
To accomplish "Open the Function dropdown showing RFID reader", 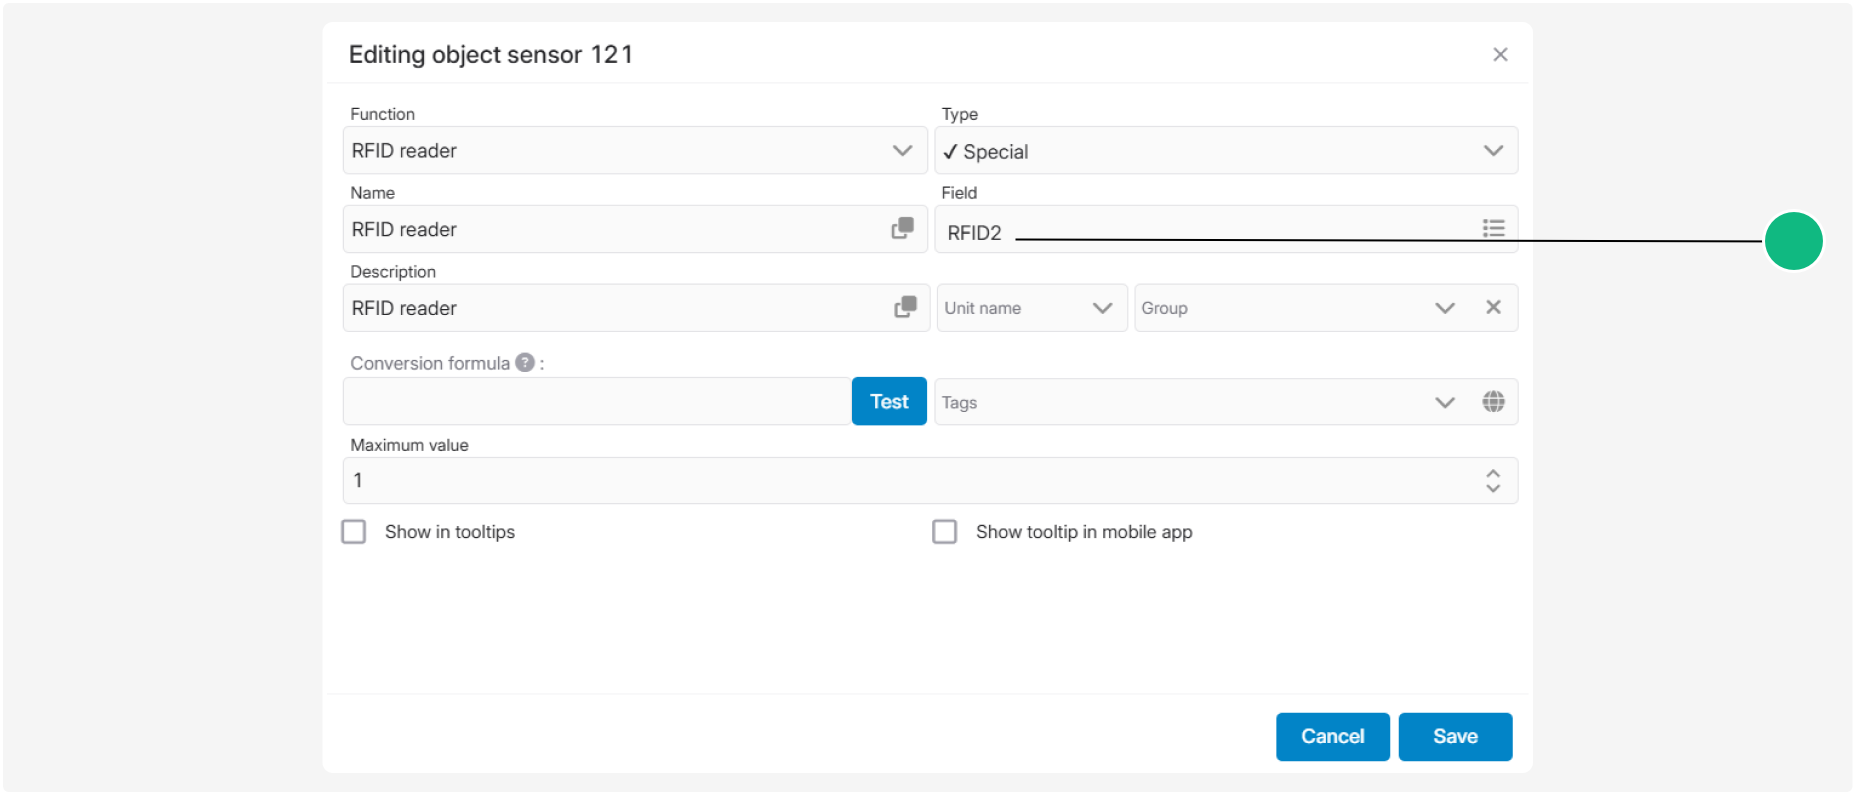I will 635,150.
